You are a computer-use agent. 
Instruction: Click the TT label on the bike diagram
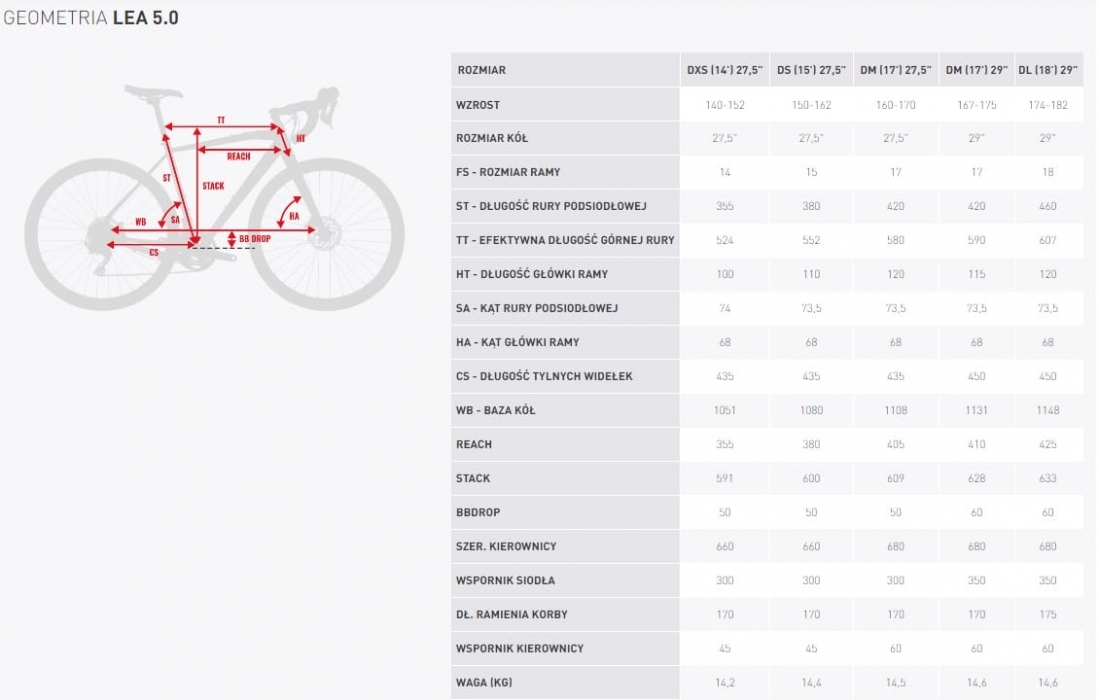coord(221,121)
